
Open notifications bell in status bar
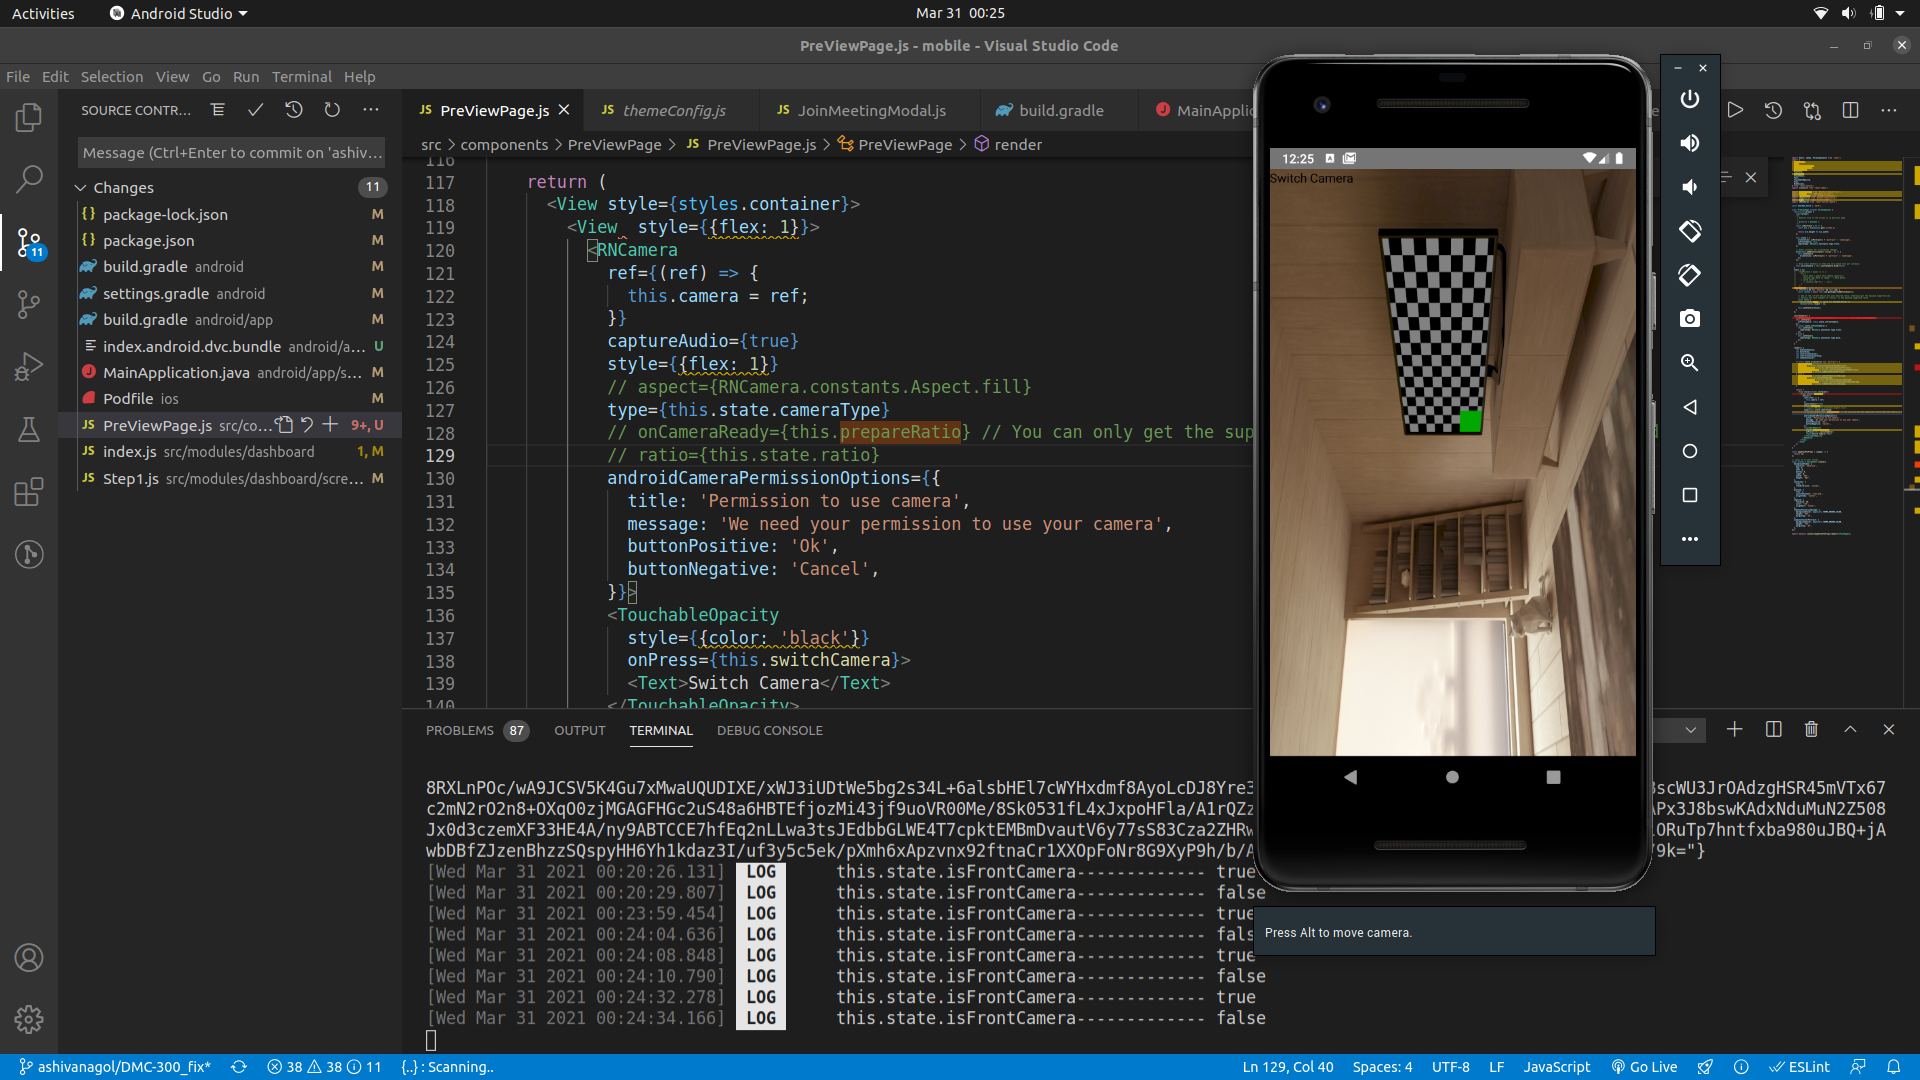pyautogui.click(x=1893, y=1067)
